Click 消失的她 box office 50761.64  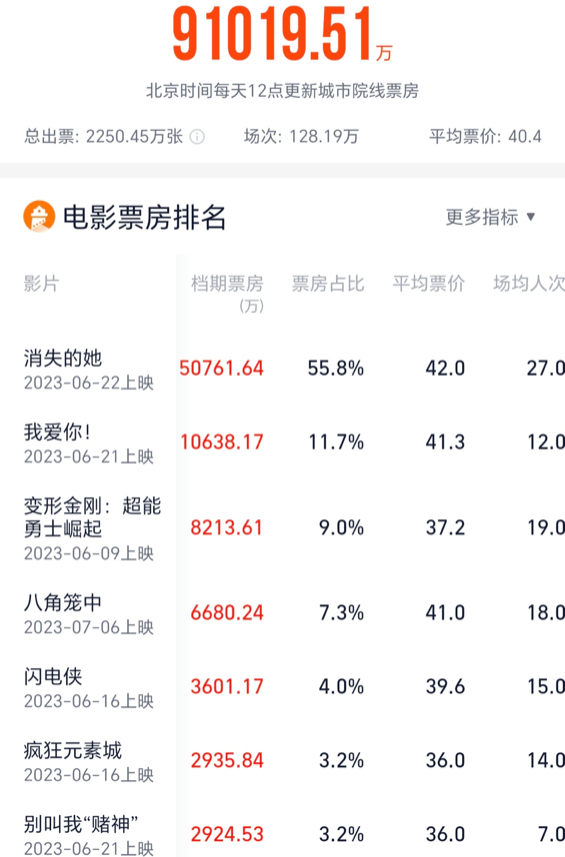(221, 368)
